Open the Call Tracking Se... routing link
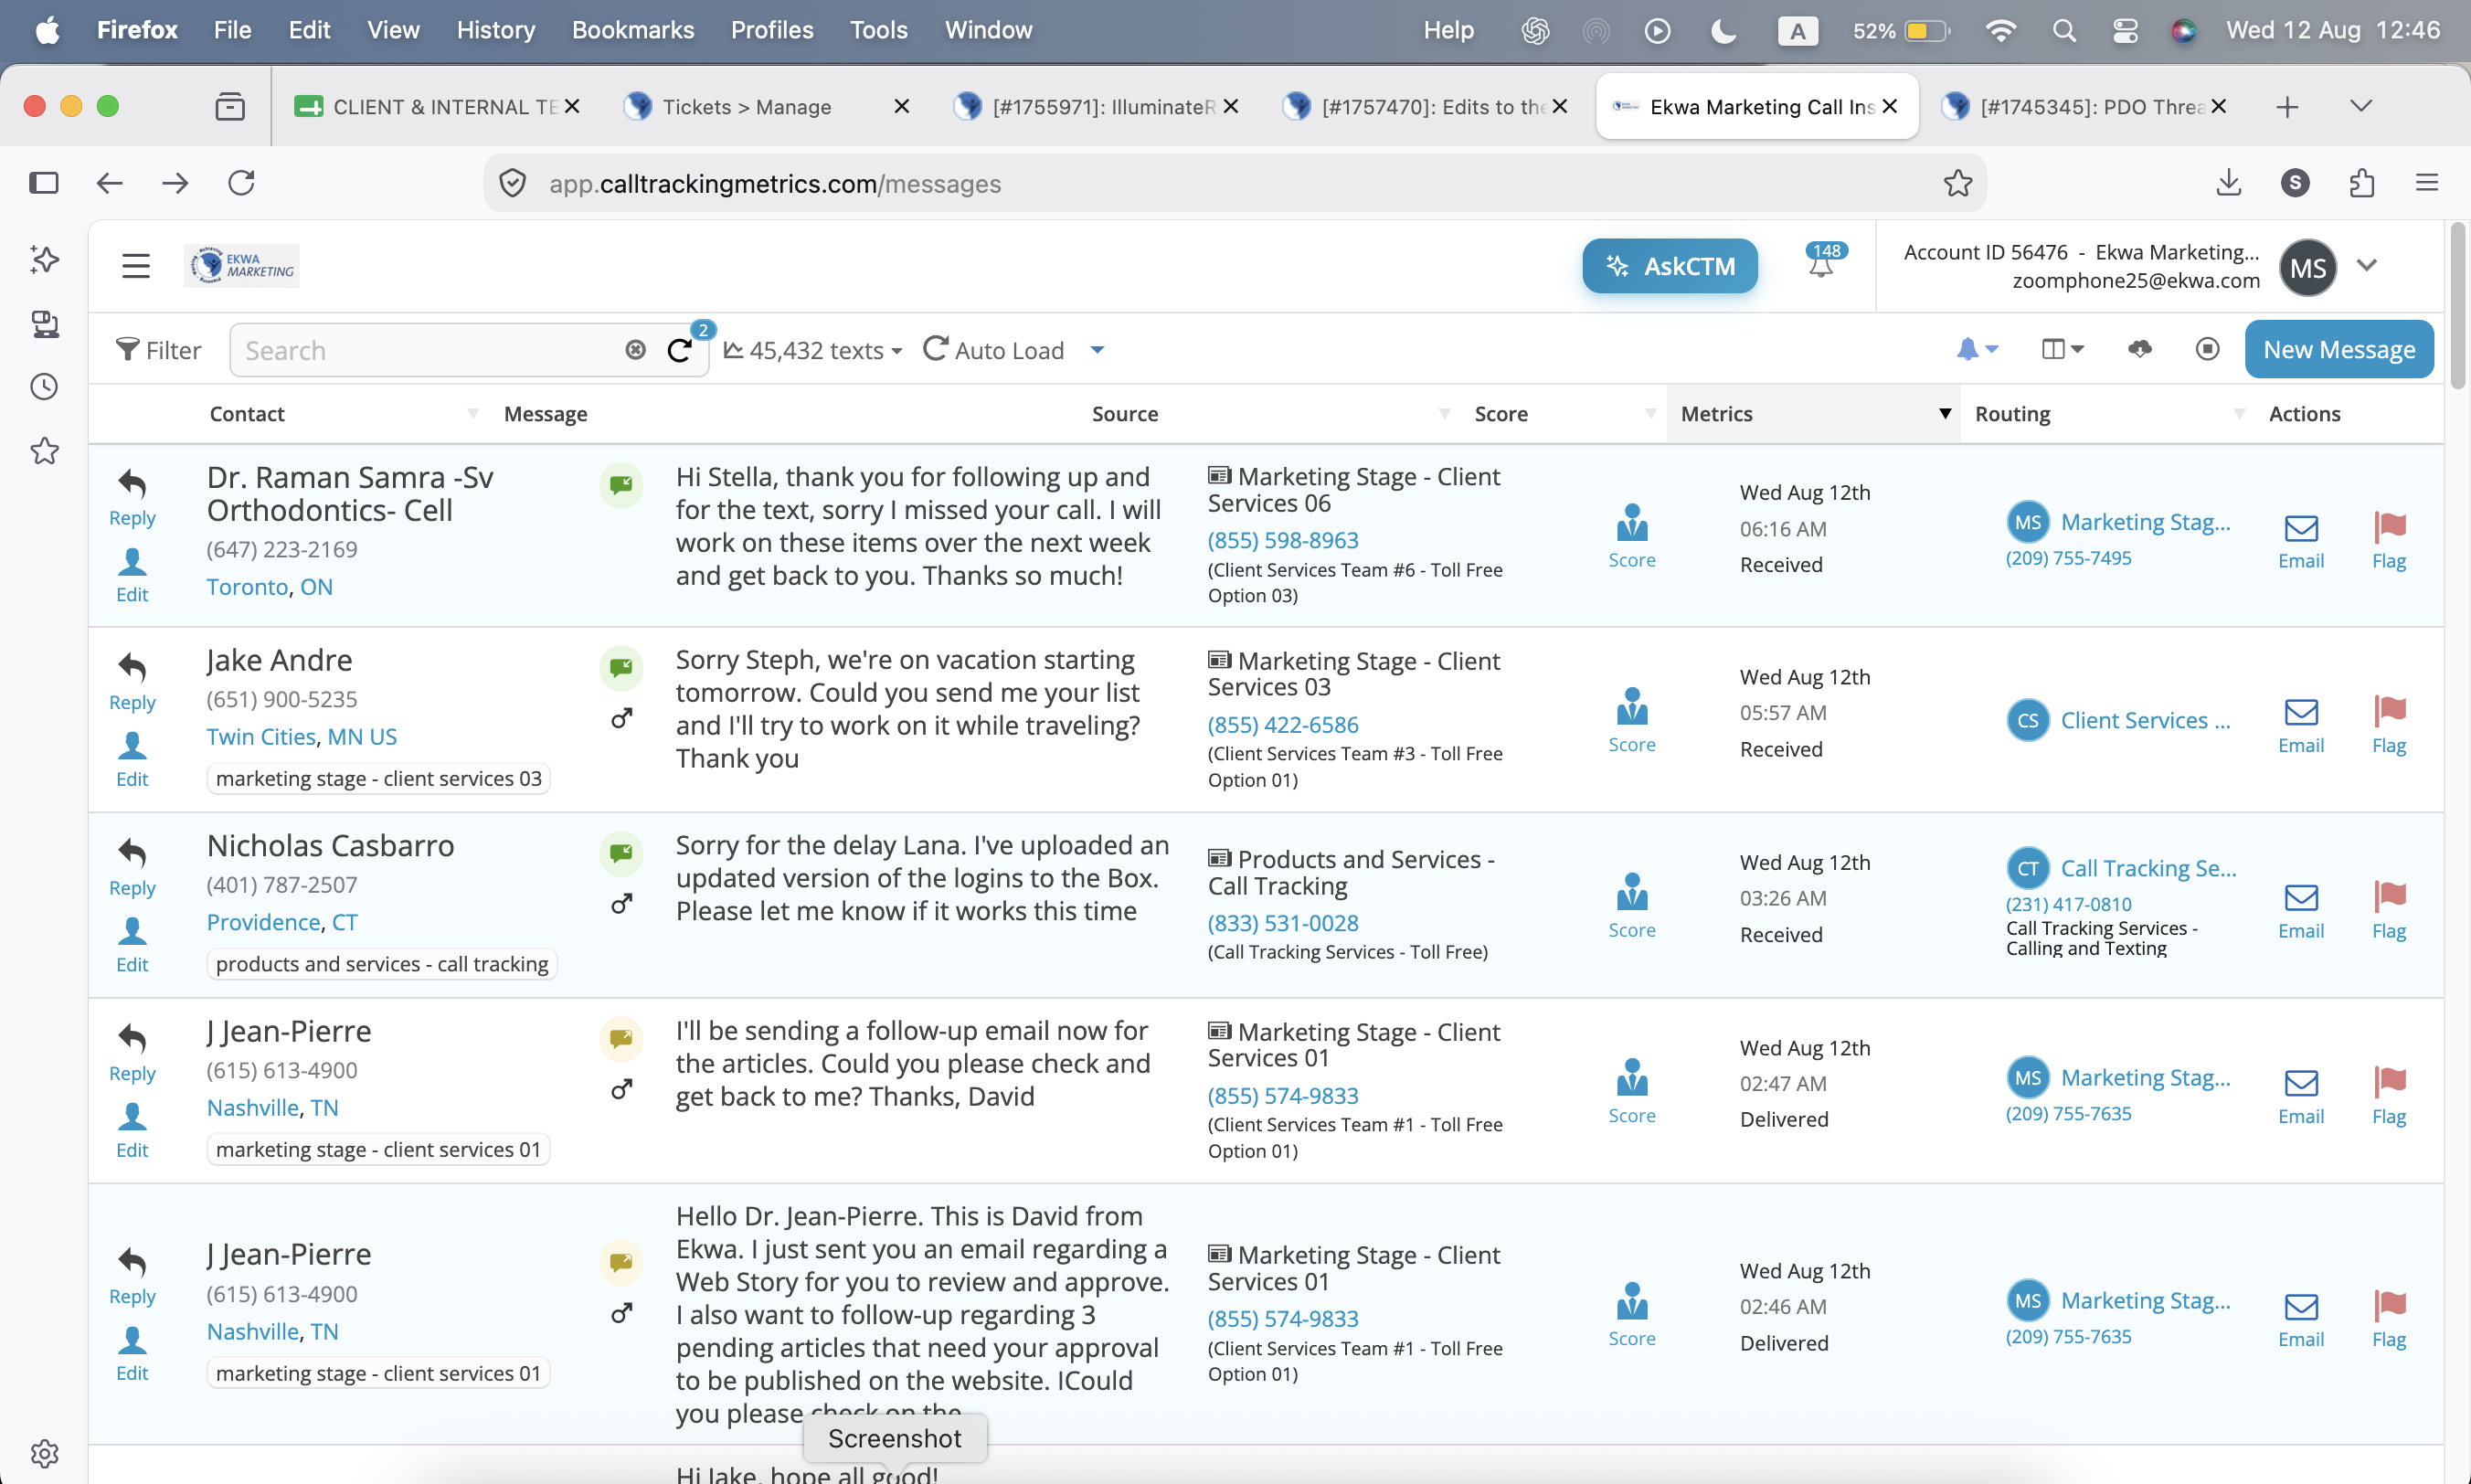2471x1484 pixels. click(2148, 868)
